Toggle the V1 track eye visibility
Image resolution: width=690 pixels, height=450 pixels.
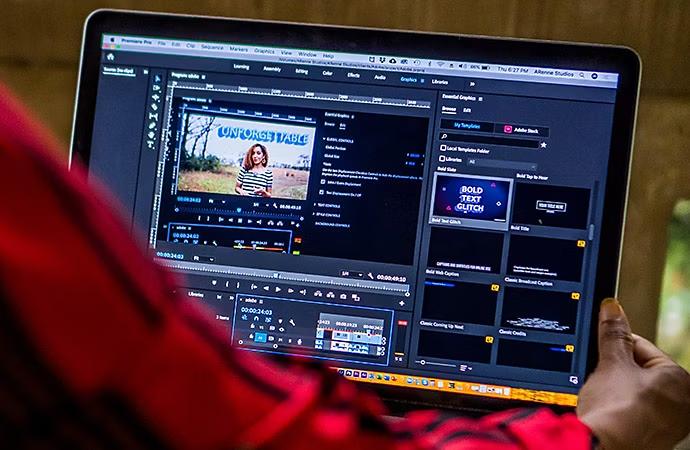coord(281,329)
